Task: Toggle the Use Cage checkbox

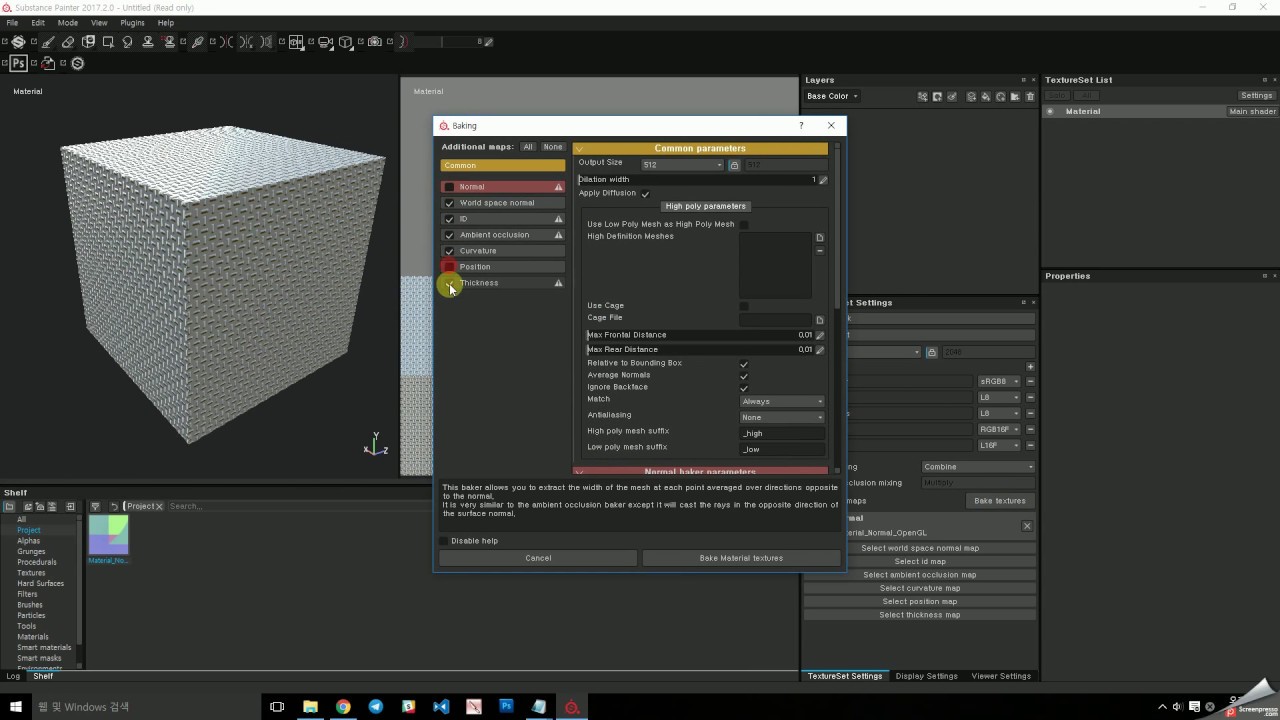Action: (743, 306)
